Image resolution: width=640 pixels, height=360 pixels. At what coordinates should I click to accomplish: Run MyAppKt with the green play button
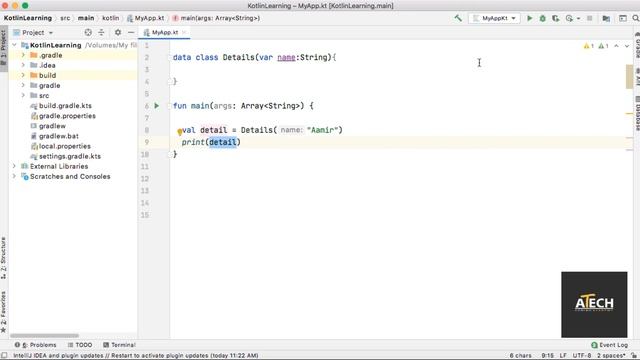coord(529,18)
